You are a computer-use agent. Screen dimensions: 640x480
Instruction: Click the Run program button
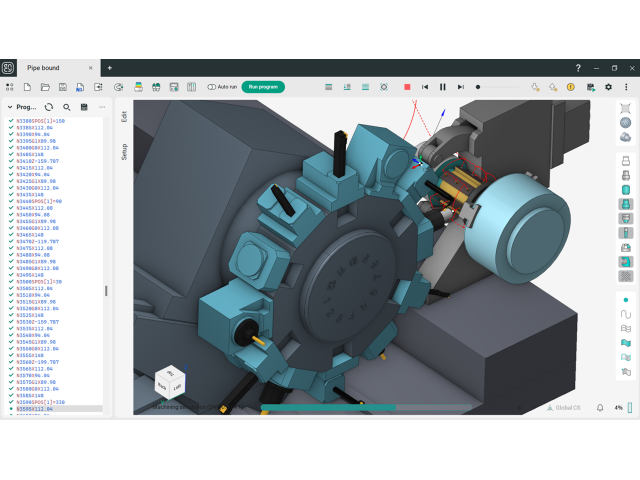[263, 87]
